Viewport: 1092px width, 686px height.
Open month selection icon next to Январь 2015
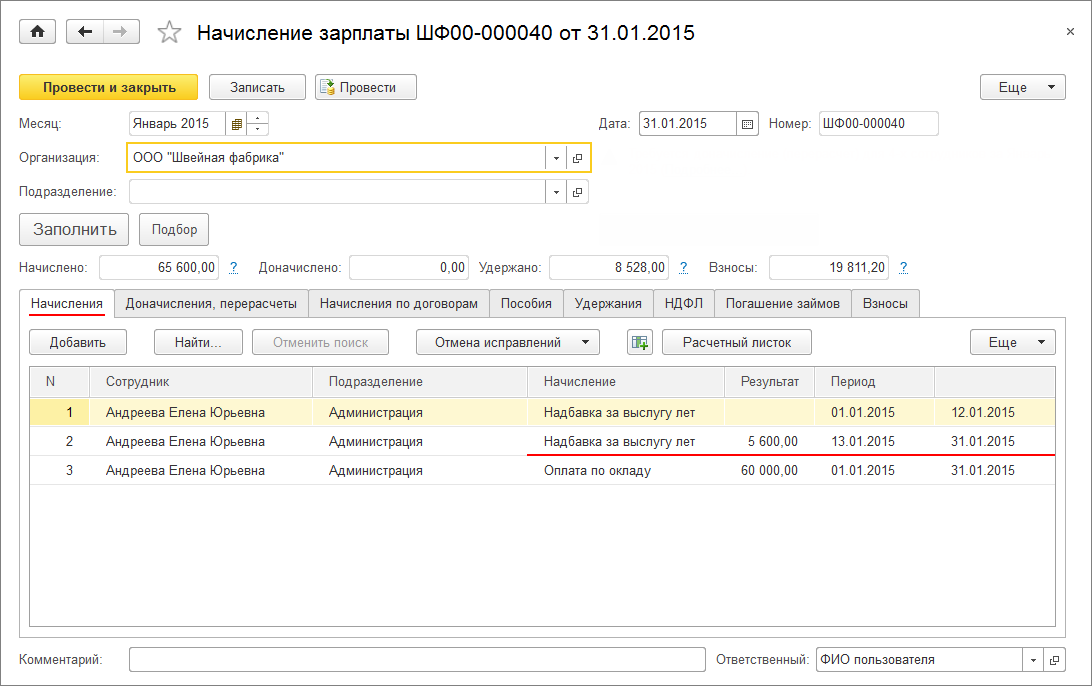[x=237, y=124]
